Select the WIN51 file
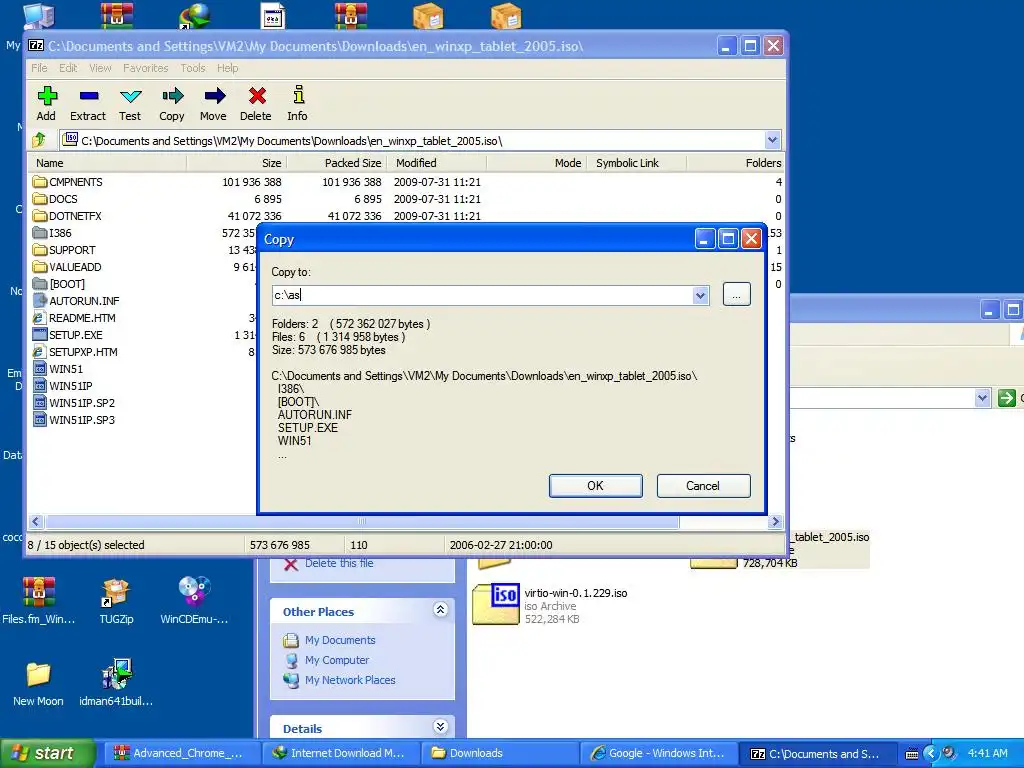1024x768 pixels. pyautogui.click(x=57, y=369)
